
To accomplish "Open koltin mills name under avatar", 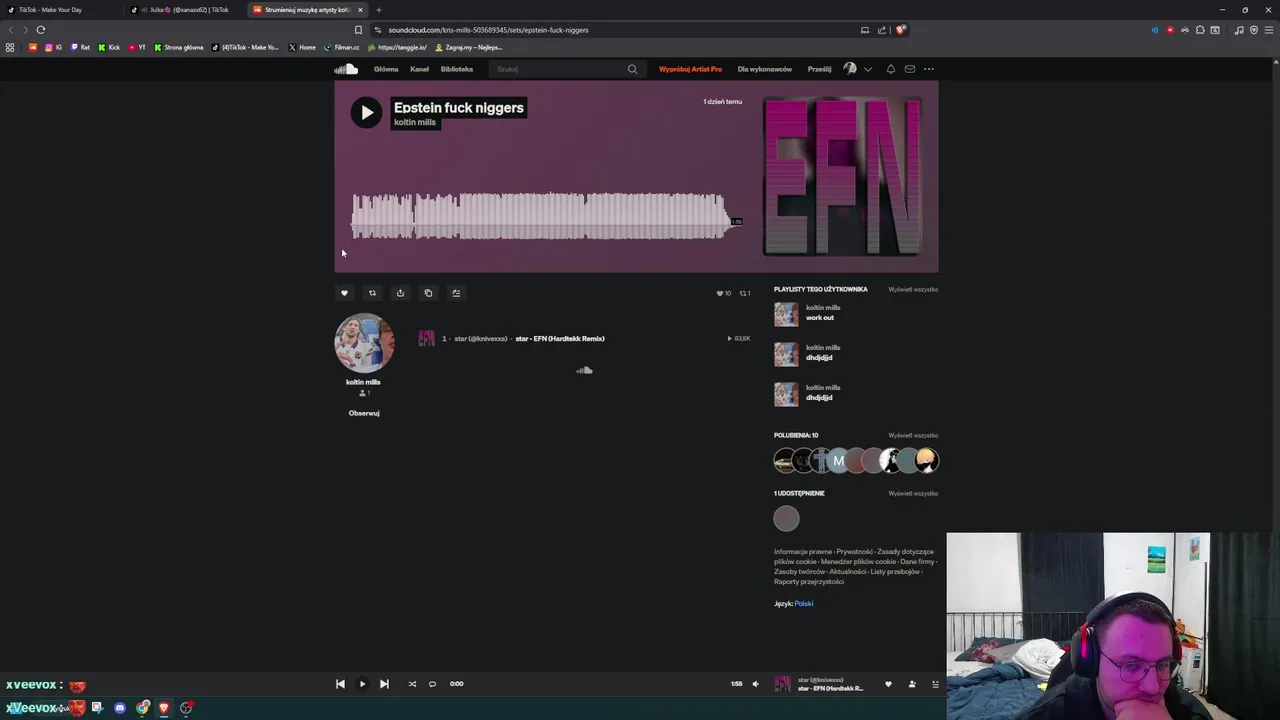I will [363, 382].
